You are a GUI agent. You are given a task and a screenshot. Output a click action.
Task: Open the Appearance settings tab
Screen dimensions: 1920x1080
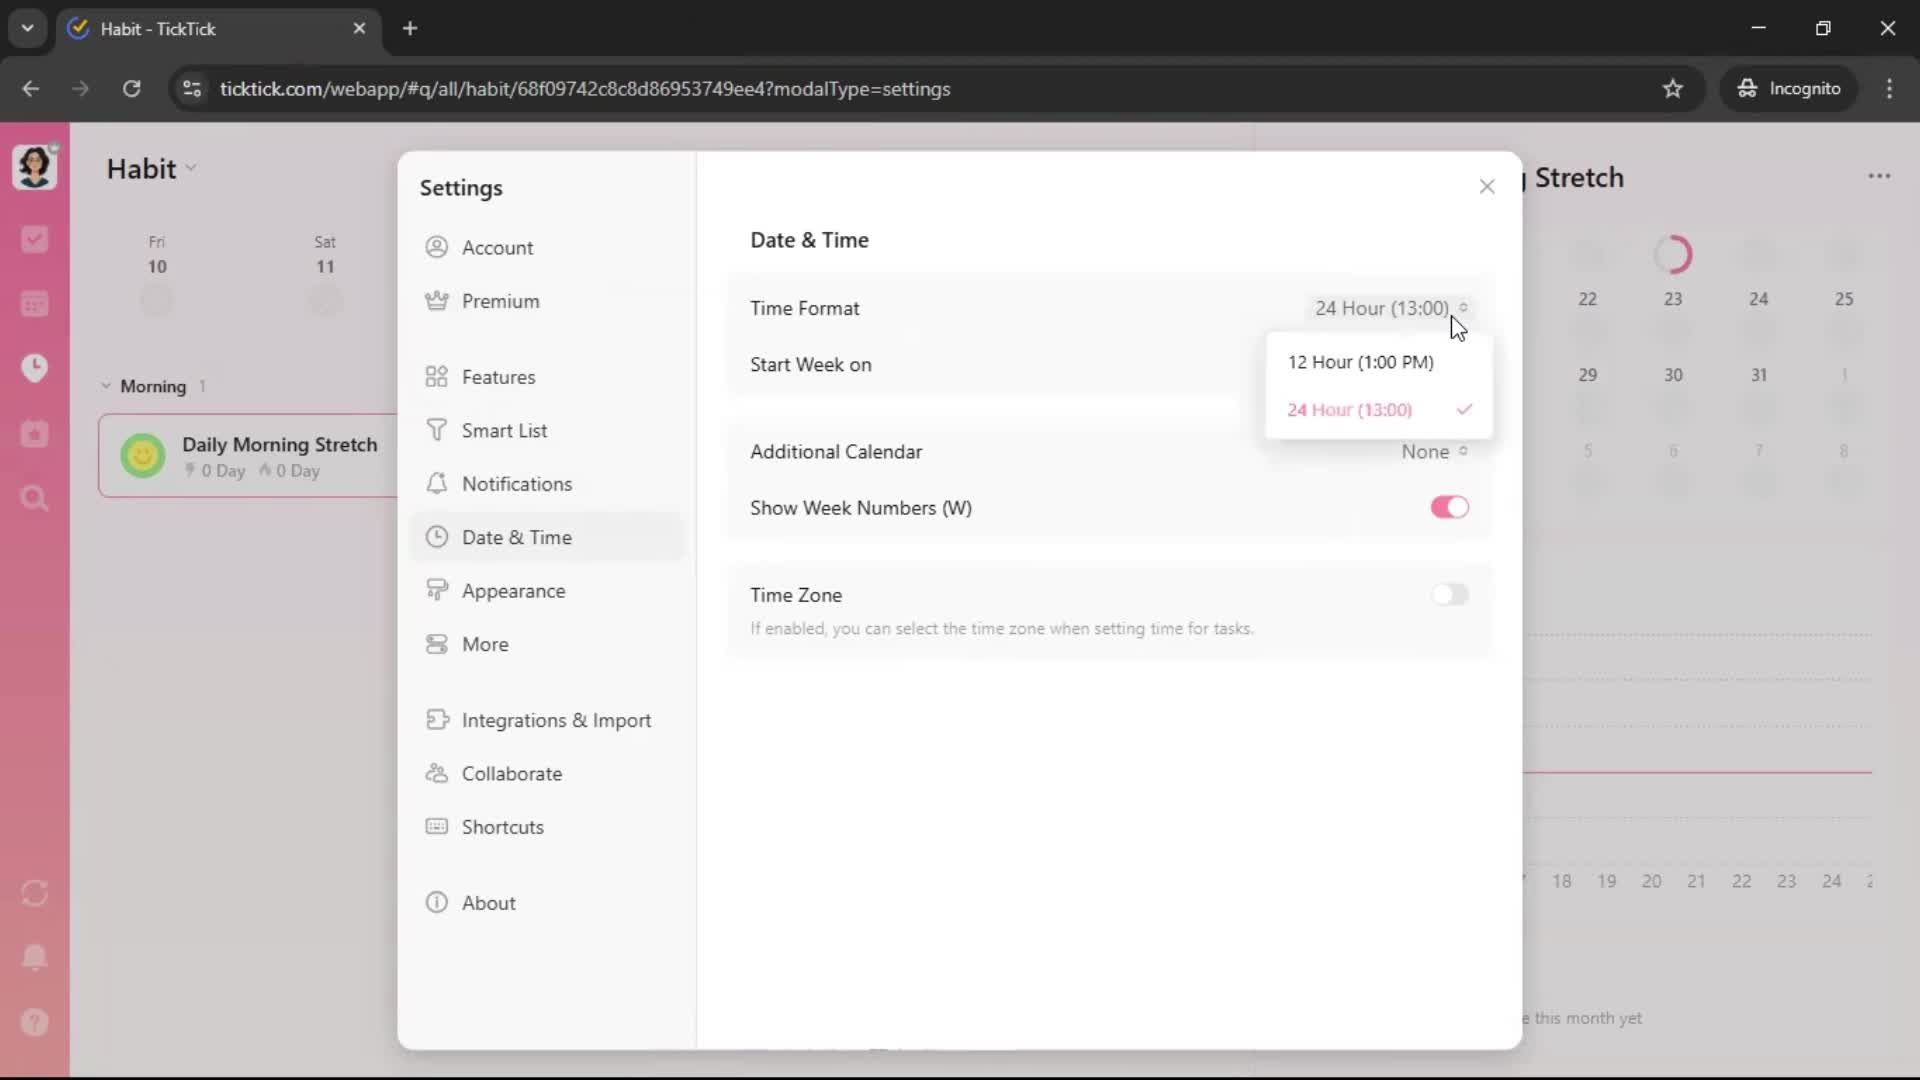coord(513,591)
